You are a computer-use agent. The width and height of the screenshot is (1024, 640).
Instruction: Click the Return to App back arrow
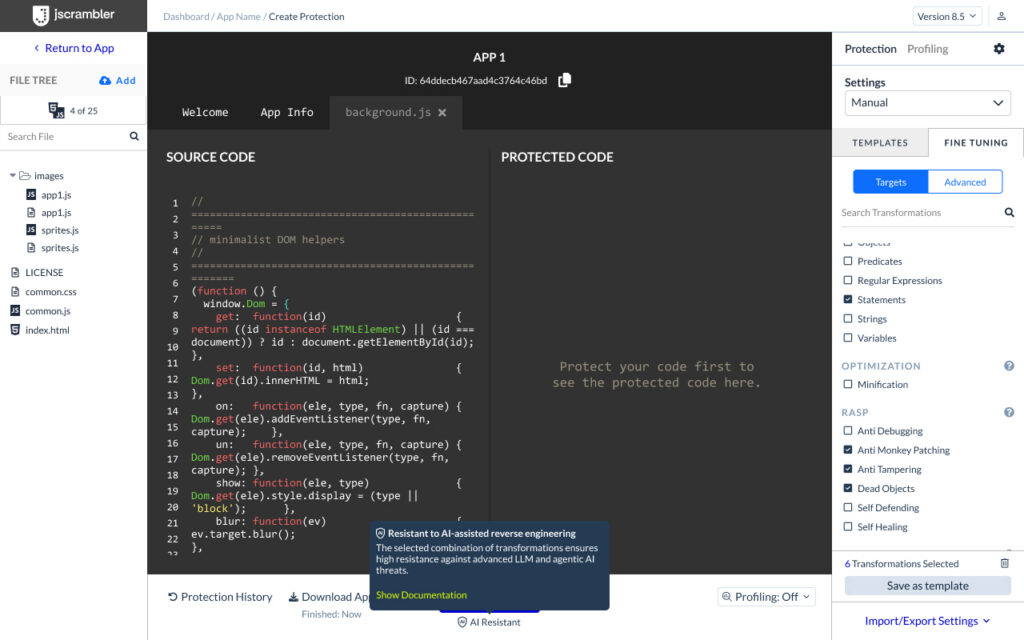point(37,48)
